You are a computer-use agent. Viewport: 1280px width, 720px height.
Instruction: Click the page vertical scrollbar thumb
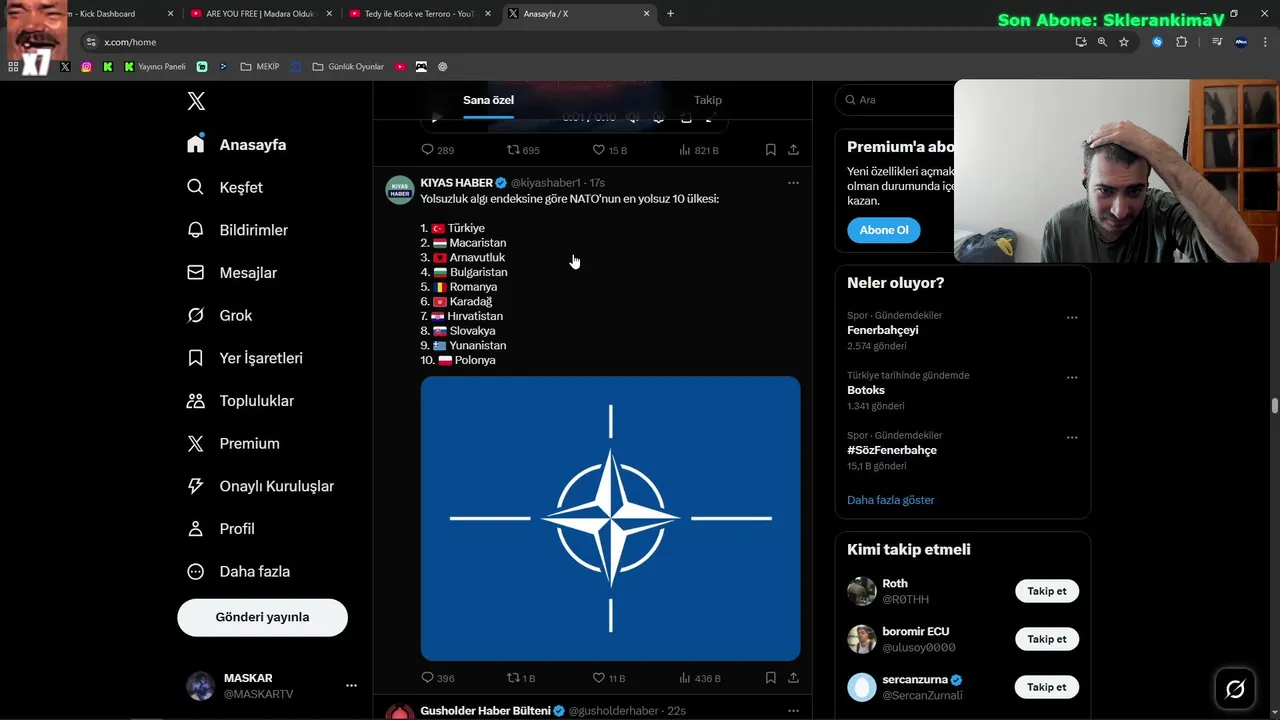[1275, 405]
